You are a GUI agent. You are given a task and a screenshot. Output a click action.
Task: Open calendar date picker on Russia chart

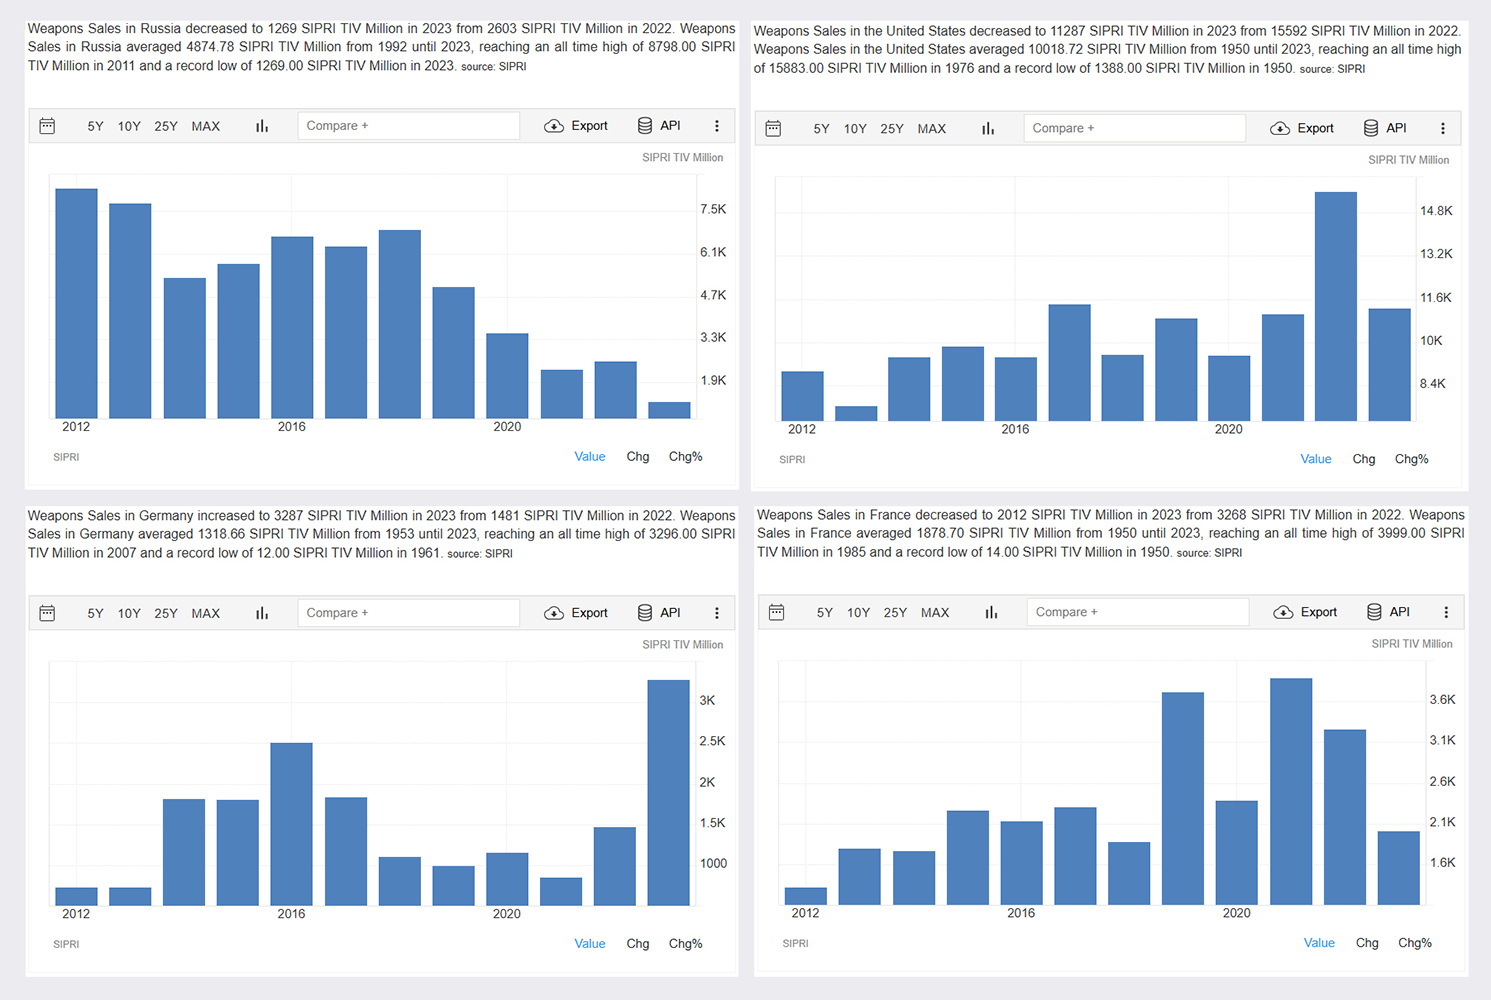(47, 126)
